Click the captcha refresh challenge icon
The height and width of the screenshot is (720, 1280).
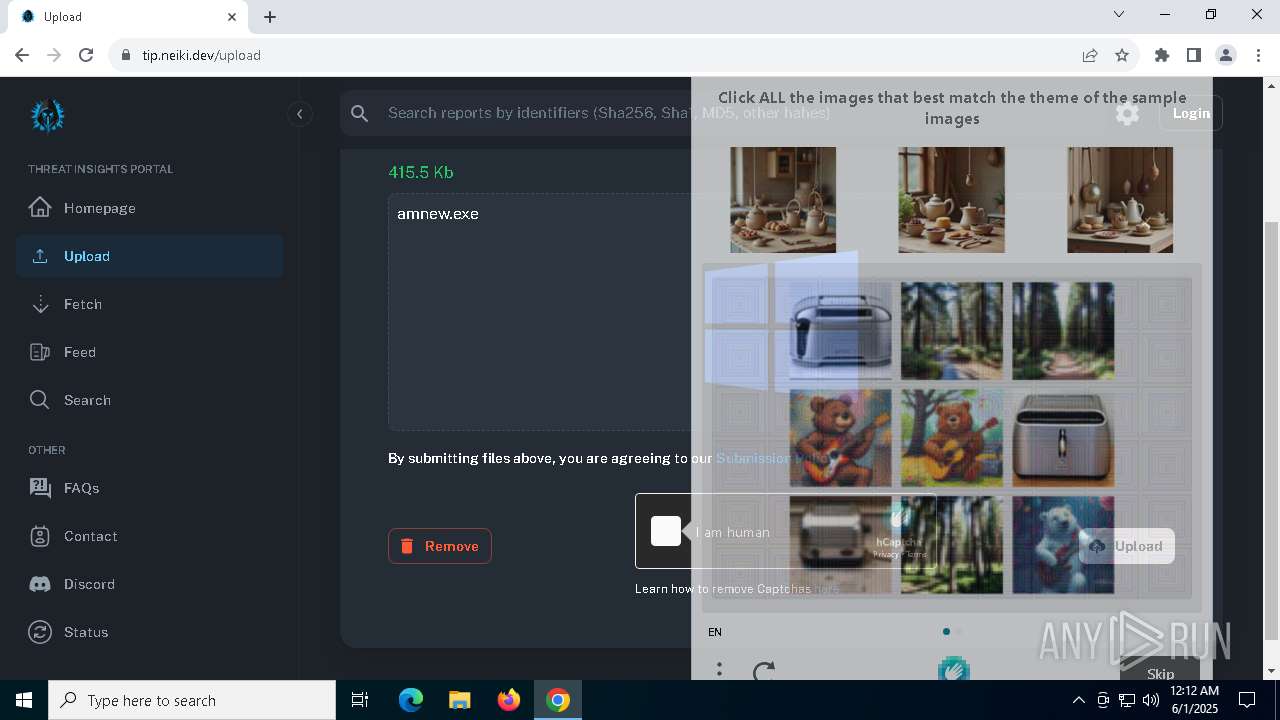point(764,670)
